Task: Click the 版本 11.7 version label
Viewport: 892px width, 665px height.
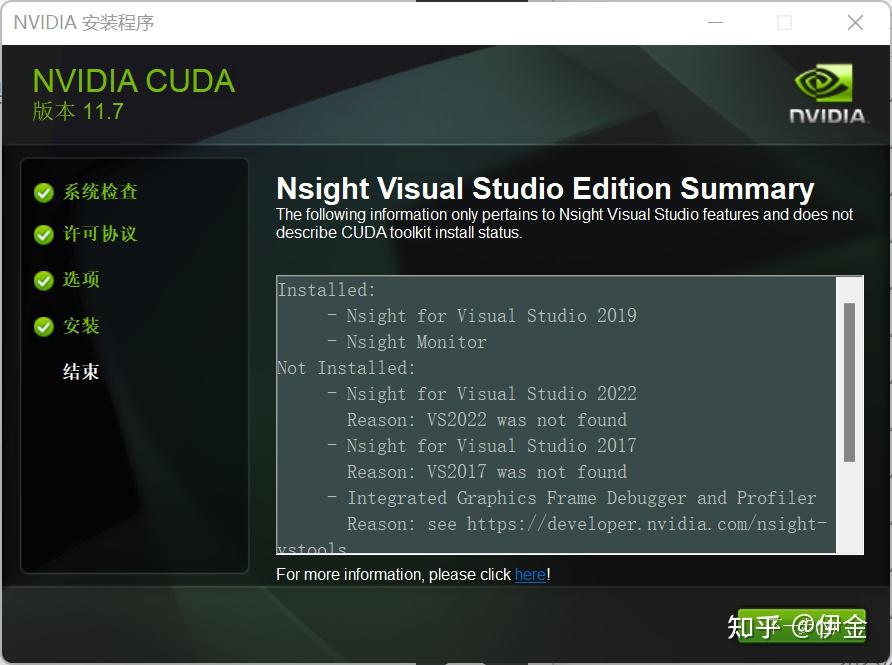Action: (x=78, y=112)
